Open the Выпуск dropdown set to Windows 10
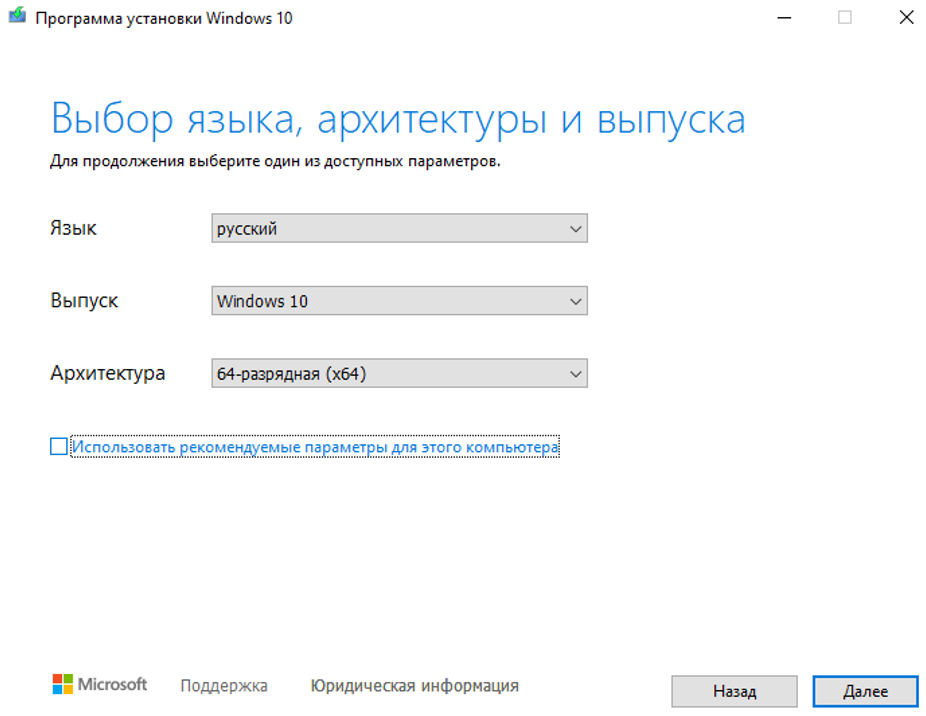This screenshot has height=716, width=926. click(399, 301)
